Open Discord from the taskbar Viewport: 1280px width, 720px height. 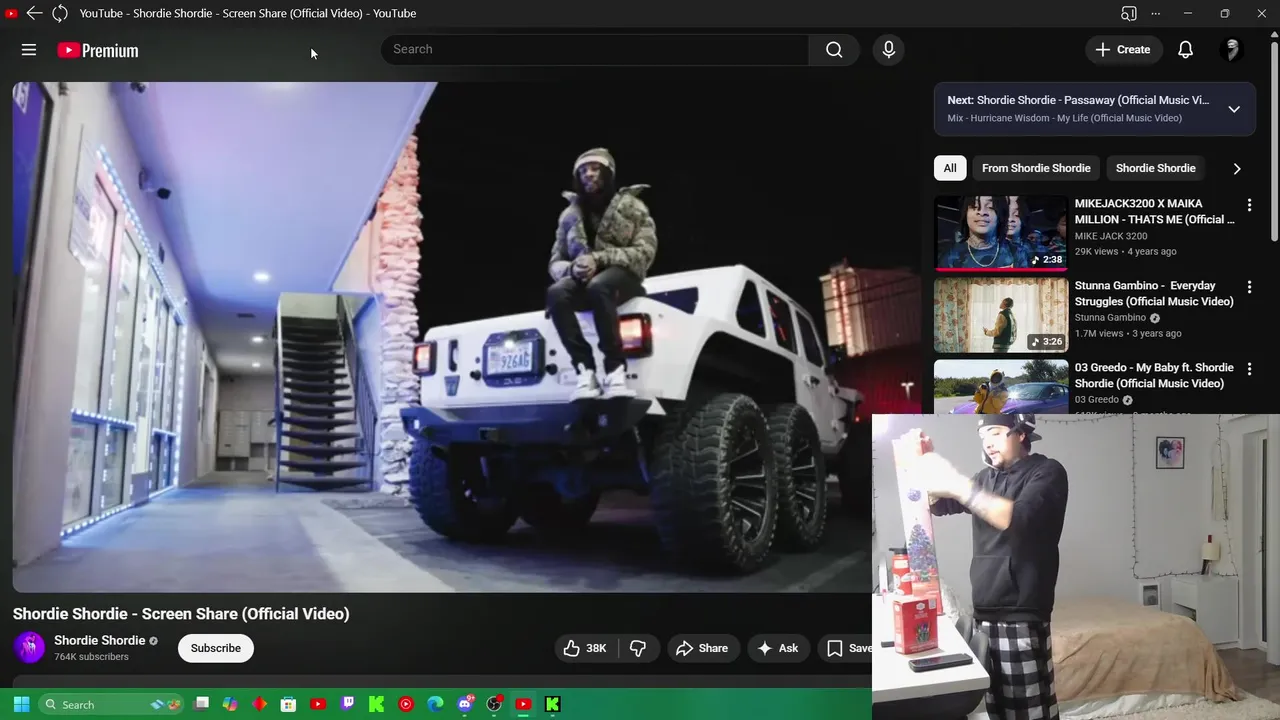point(464,704)
